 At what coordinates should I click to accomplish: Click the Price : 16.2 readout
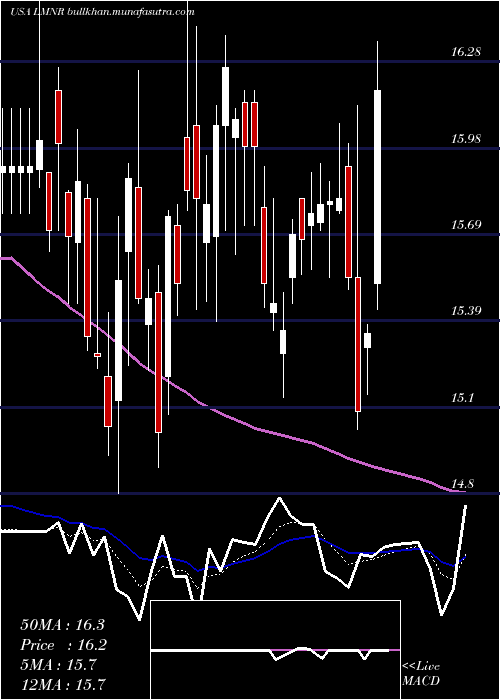click(62, 645)
